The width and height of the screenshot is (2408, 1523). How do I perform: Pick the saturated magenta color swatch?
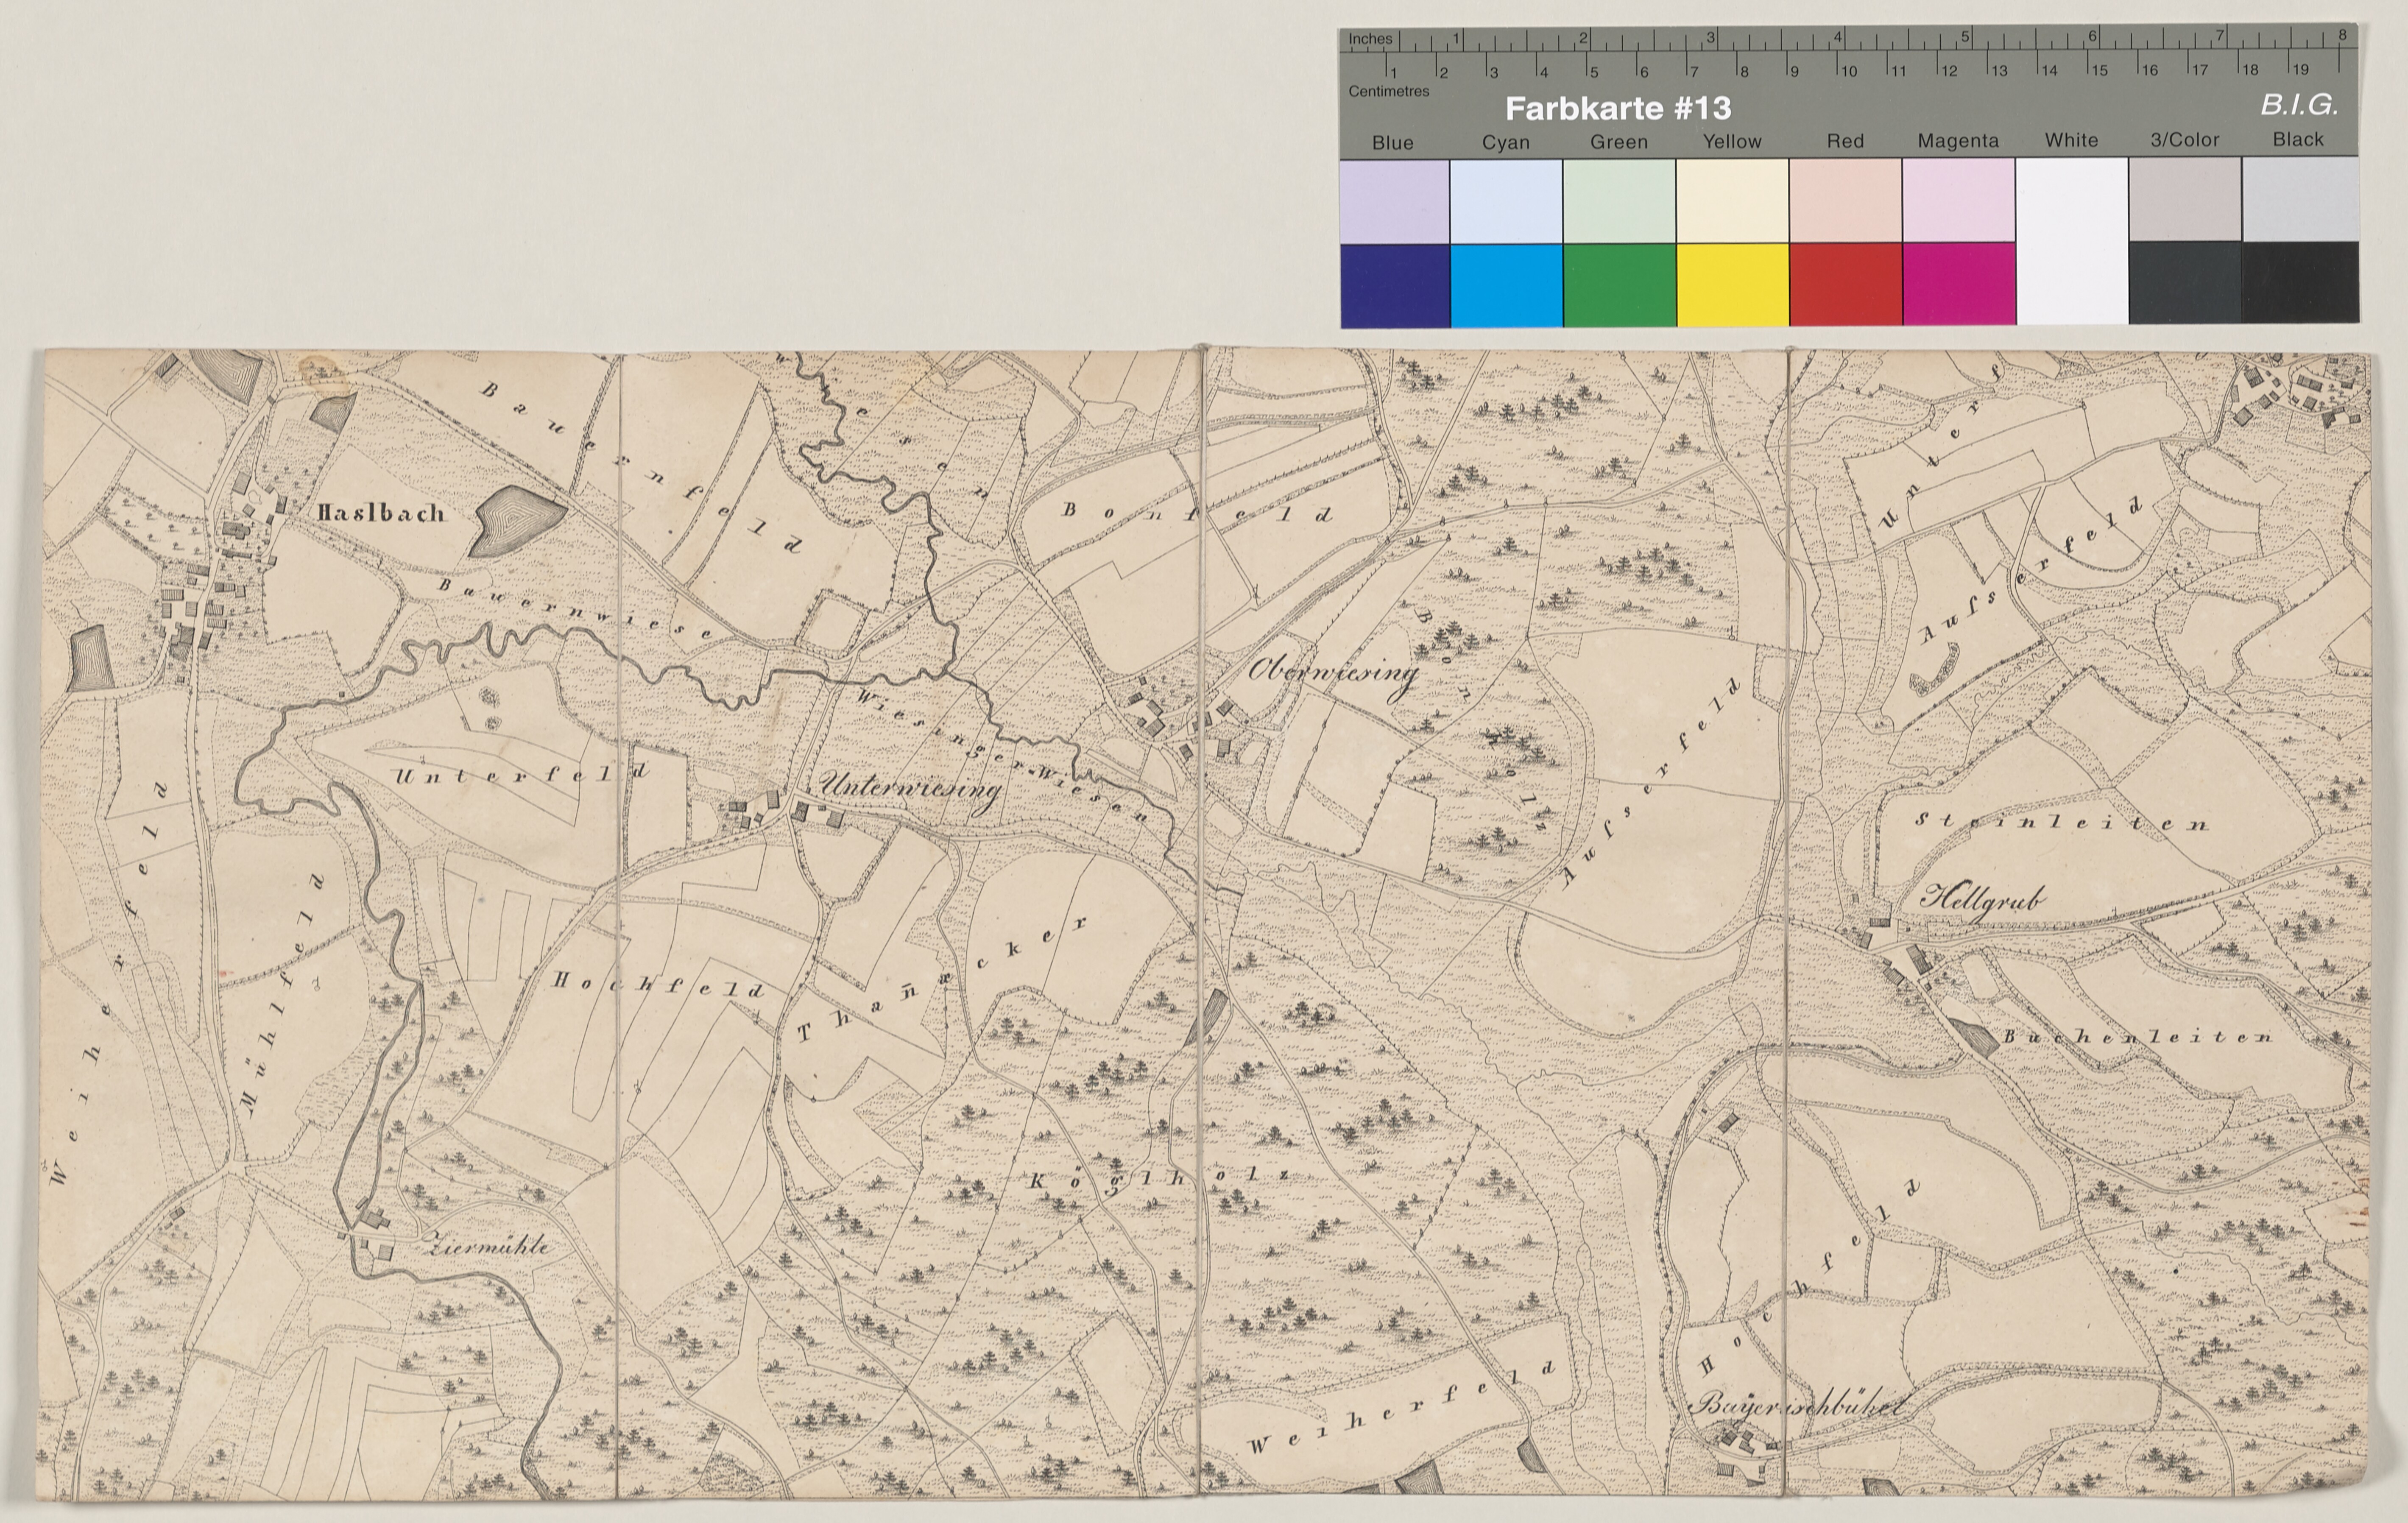coord(1959,285)
